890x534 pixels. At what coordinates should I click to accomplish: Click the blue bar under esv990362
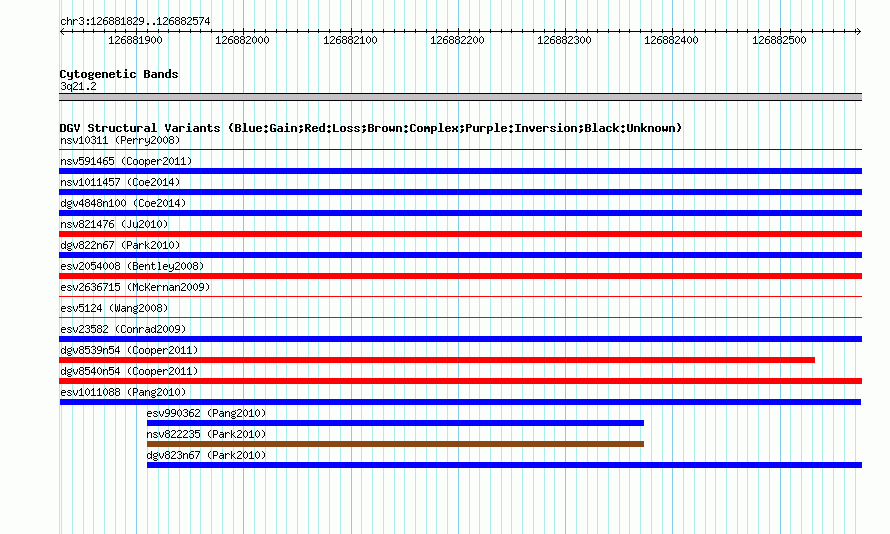pos(395,423)
